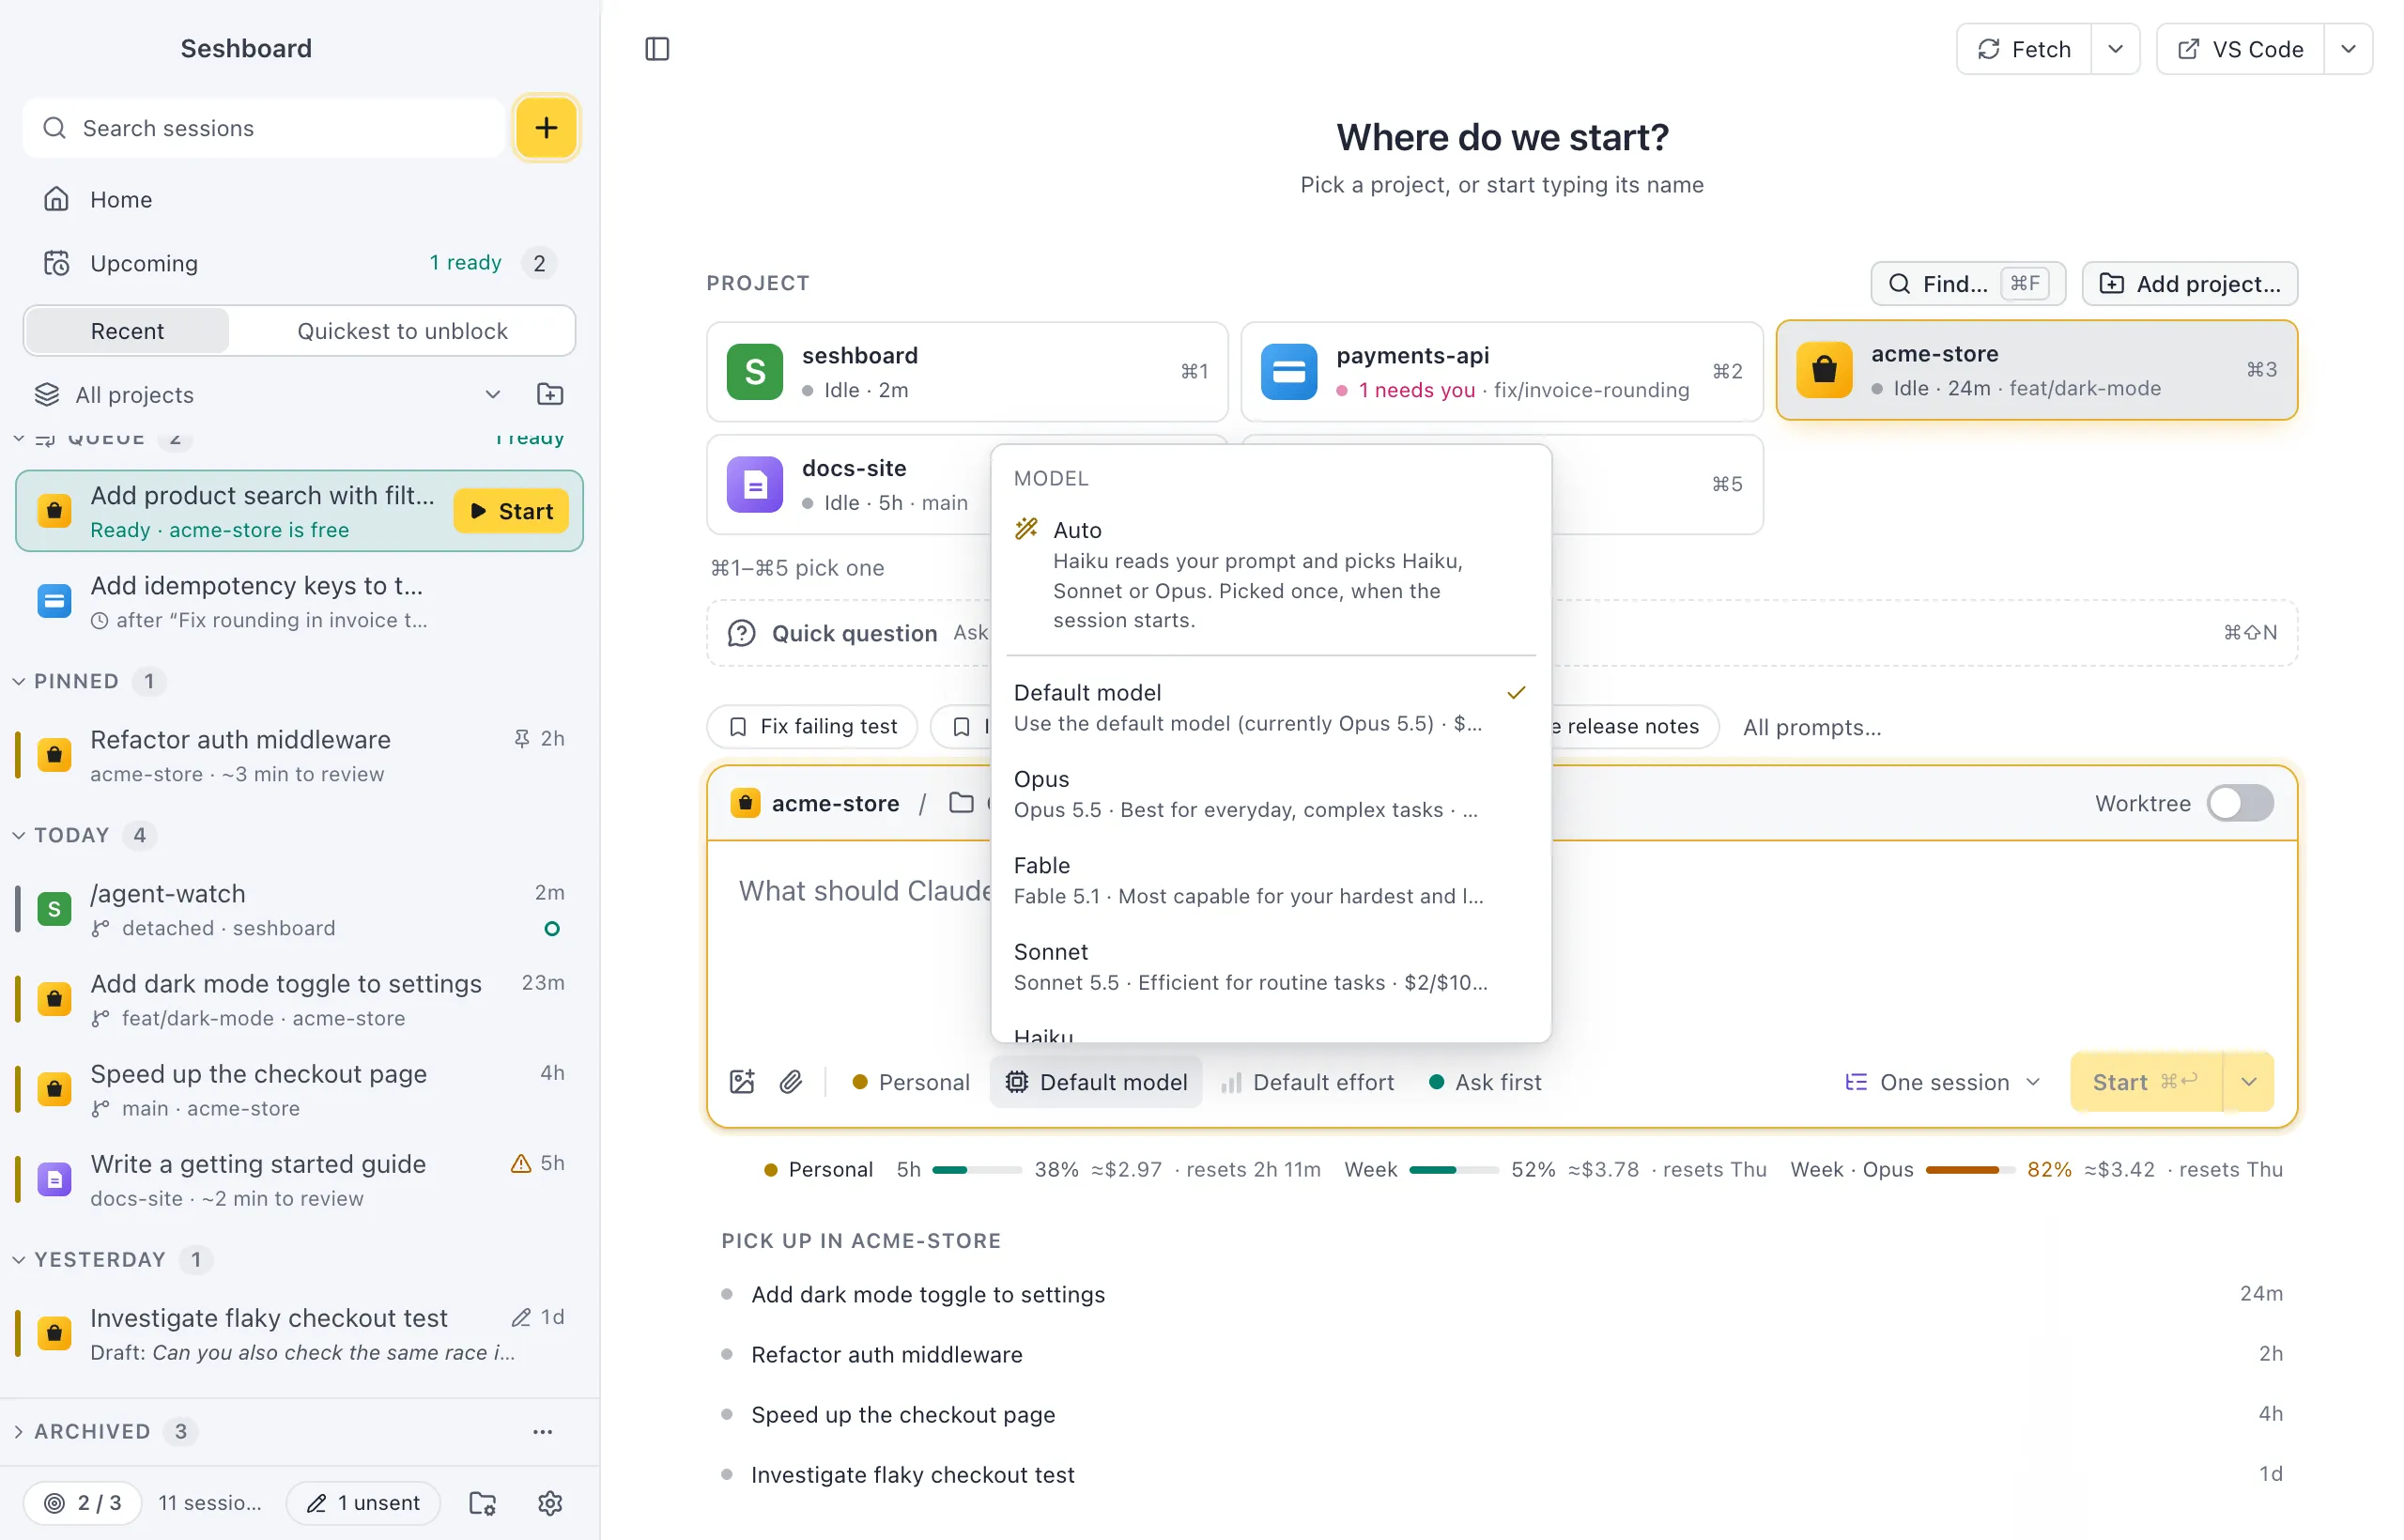Click the Add project... button
This screenshot has width=2404, height=1540.
pos(2189,284)
